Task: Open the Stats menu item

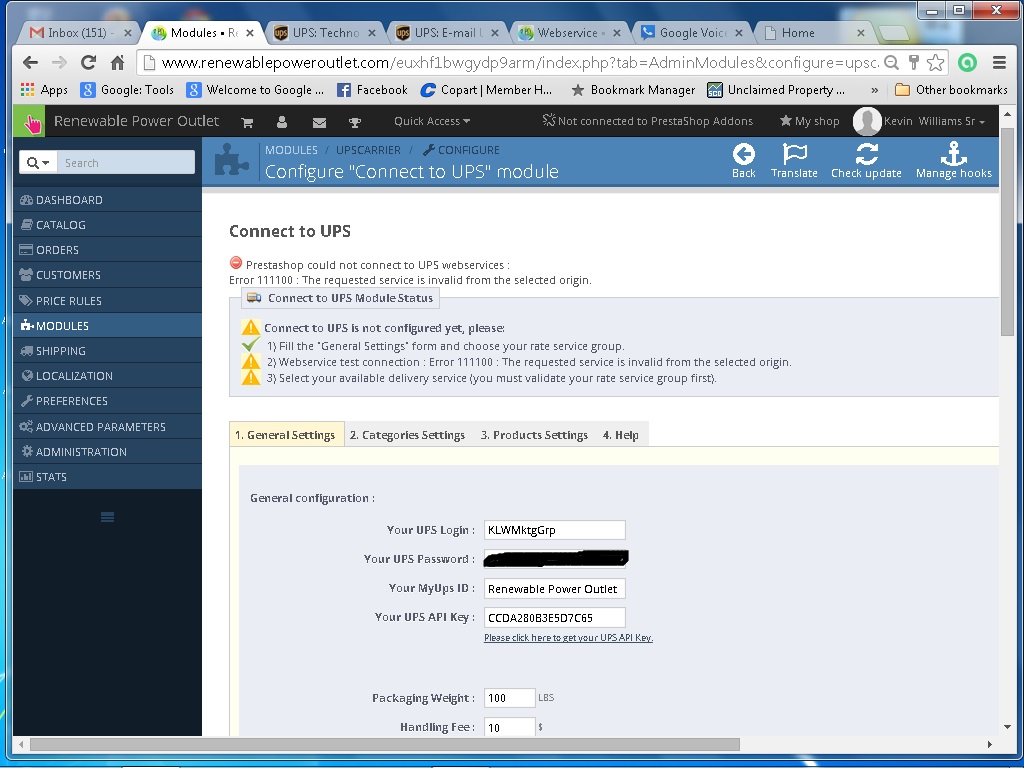Action: click(x=107, y=477)
